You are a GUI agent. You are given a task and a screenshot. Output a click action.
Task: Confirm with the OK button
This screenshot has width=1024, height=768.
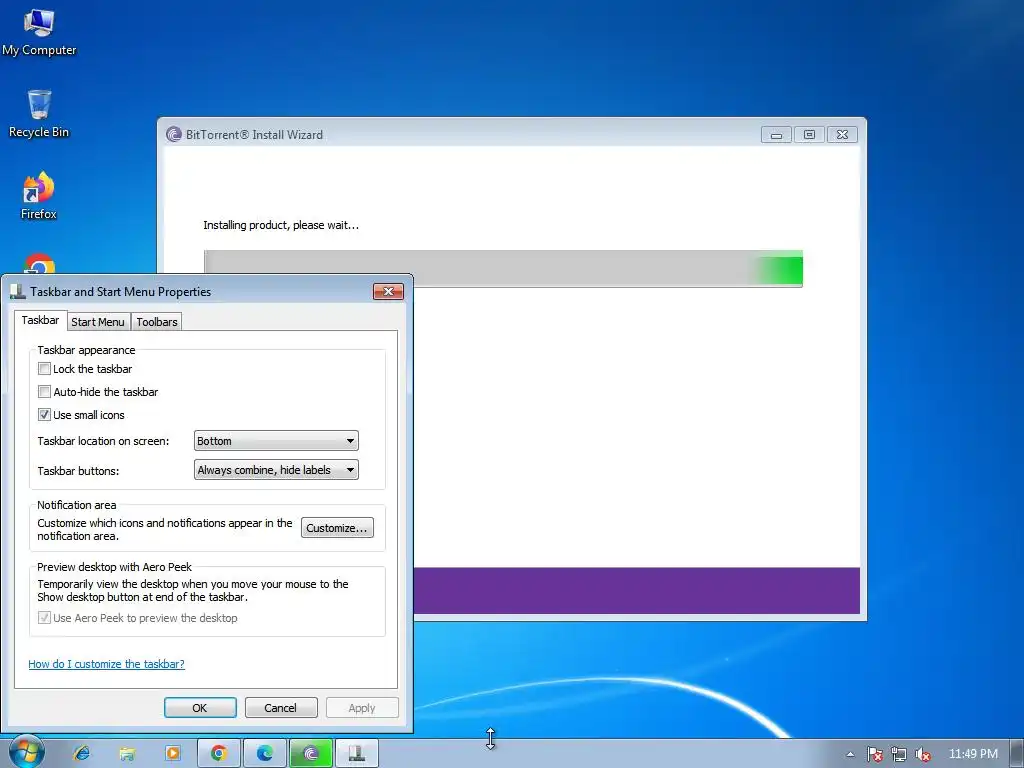tap(200, 708)
